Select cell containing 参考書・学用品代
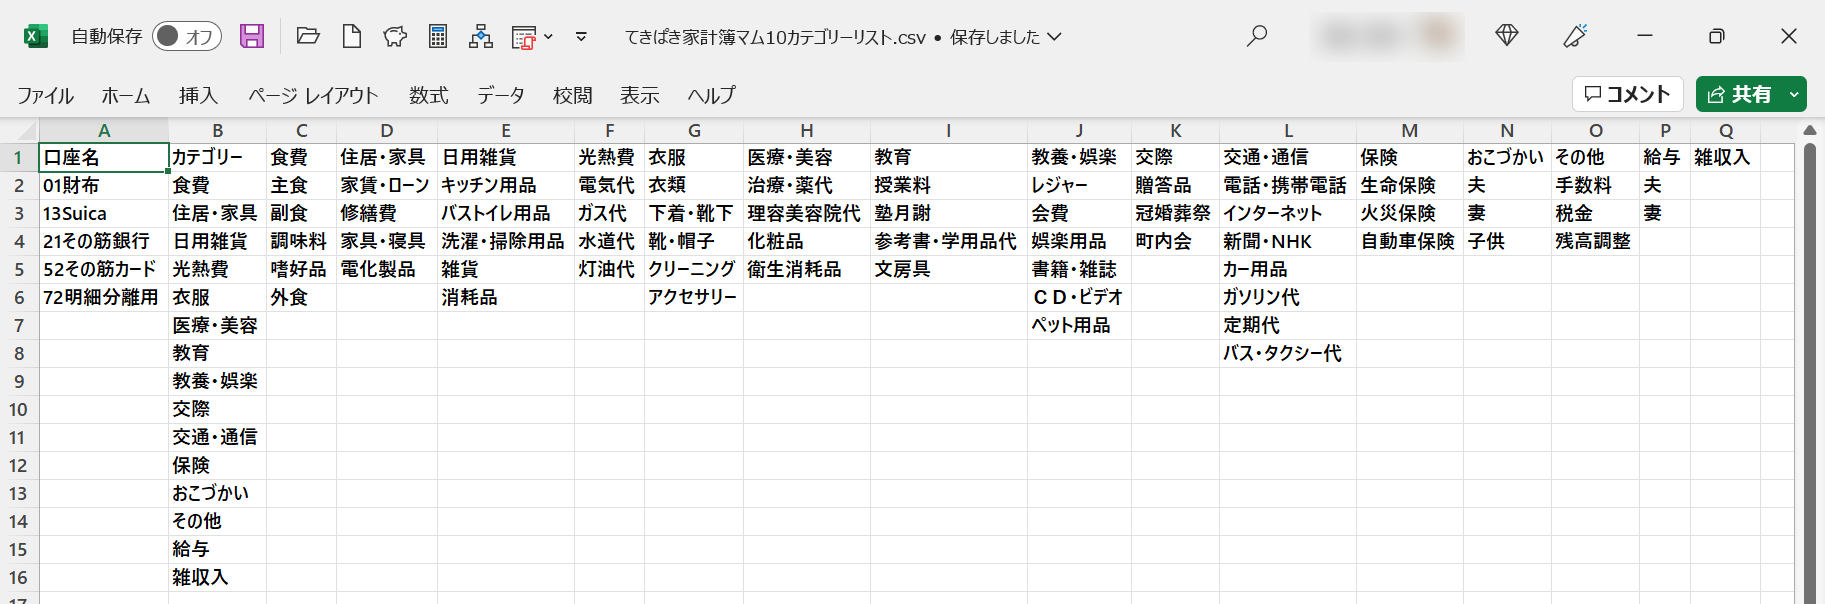 949,242
